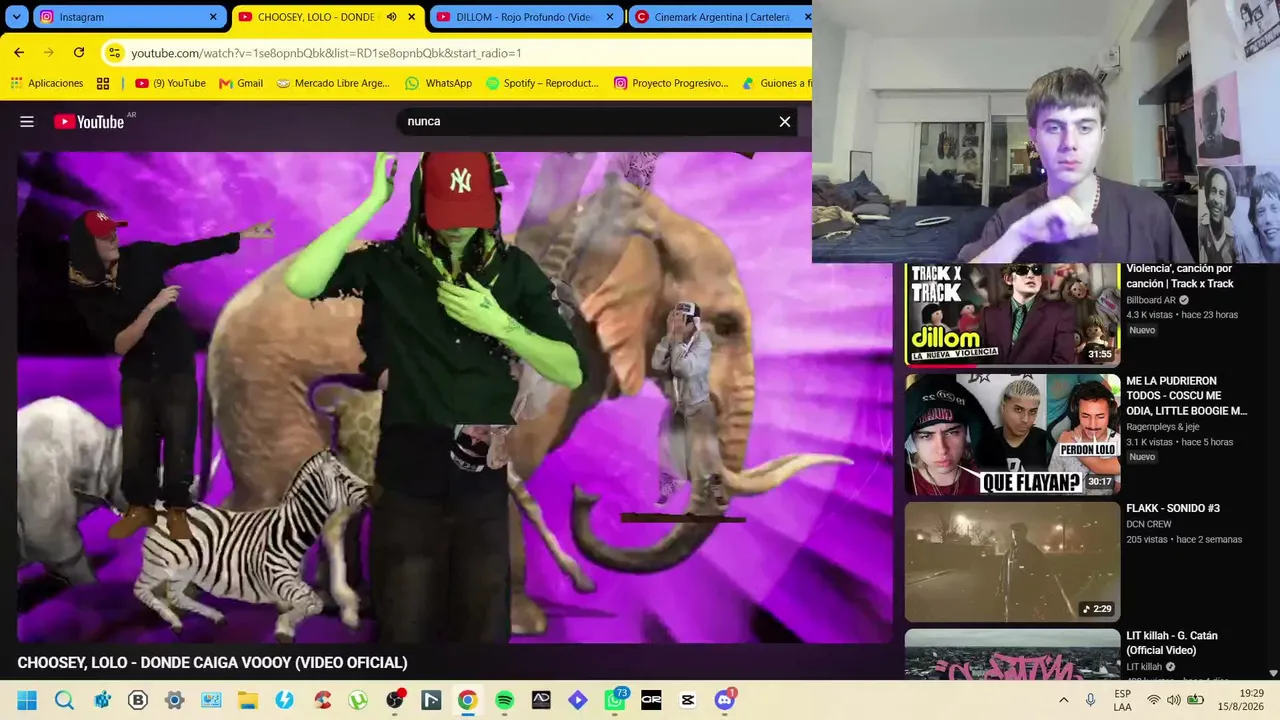Open the Chrome tab search dropdown
1280x720 pixels.
pos(17,17)
